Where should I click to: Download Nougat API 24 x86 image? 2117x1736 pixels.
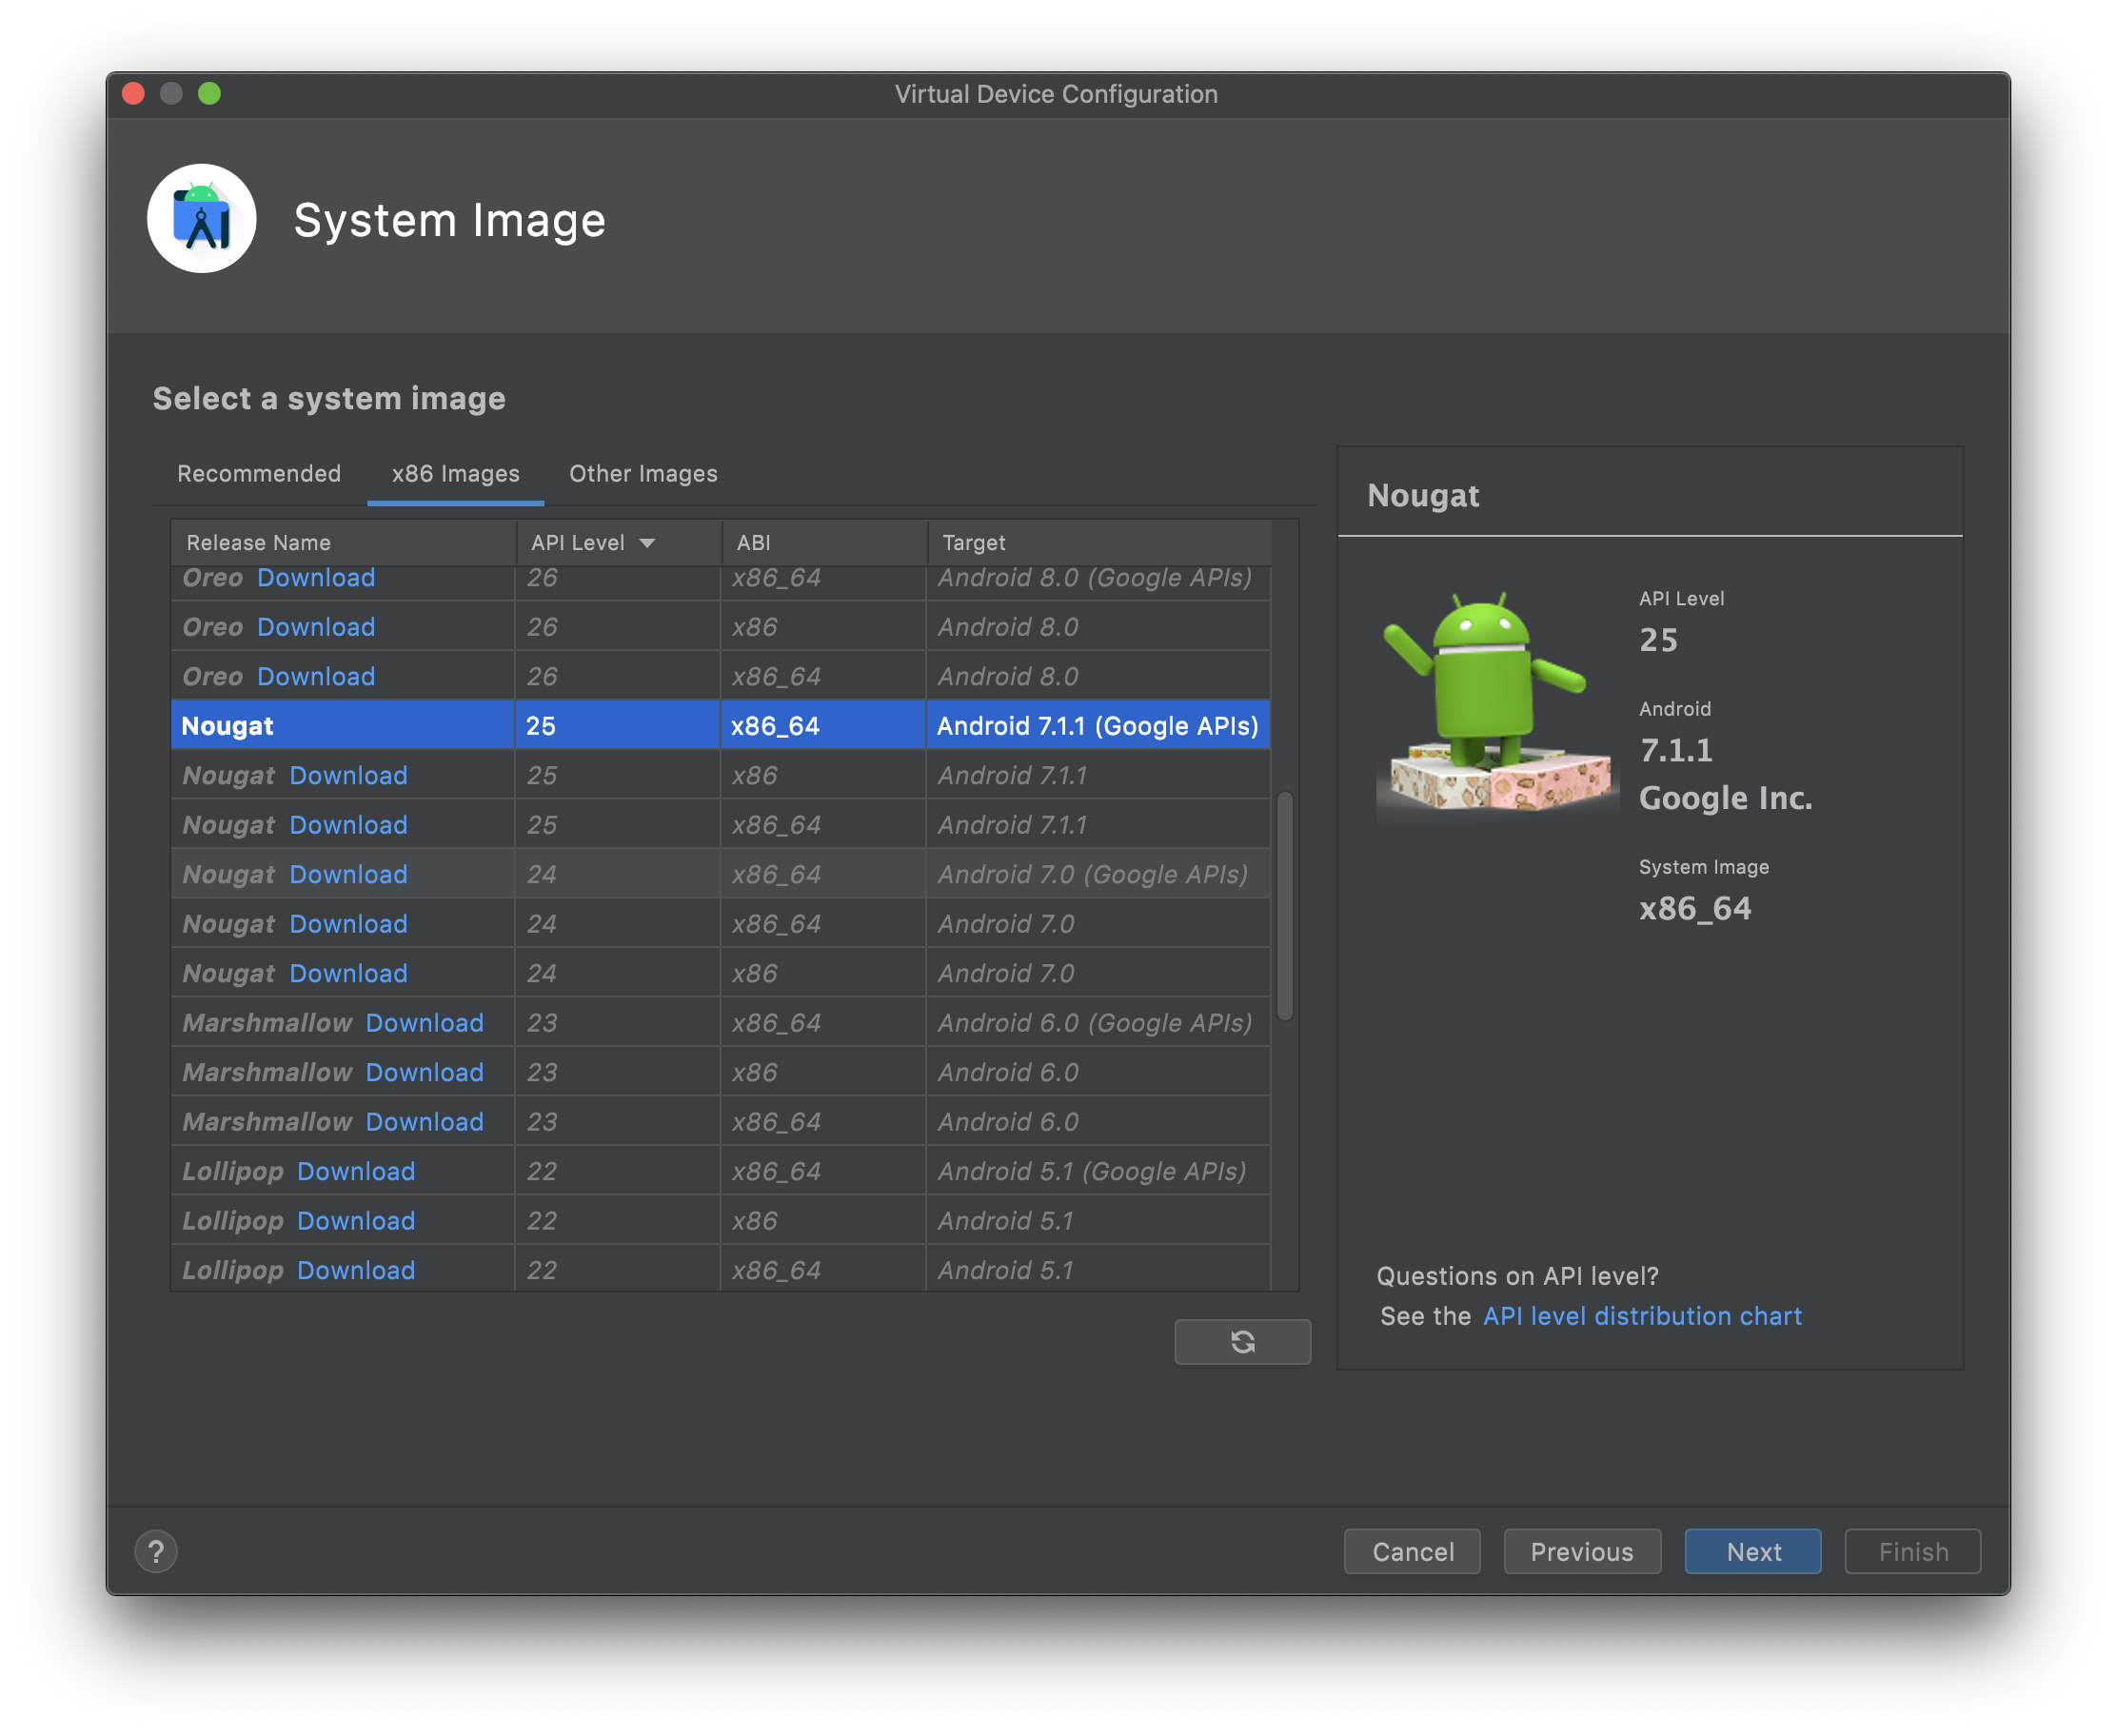pos(348,974)
